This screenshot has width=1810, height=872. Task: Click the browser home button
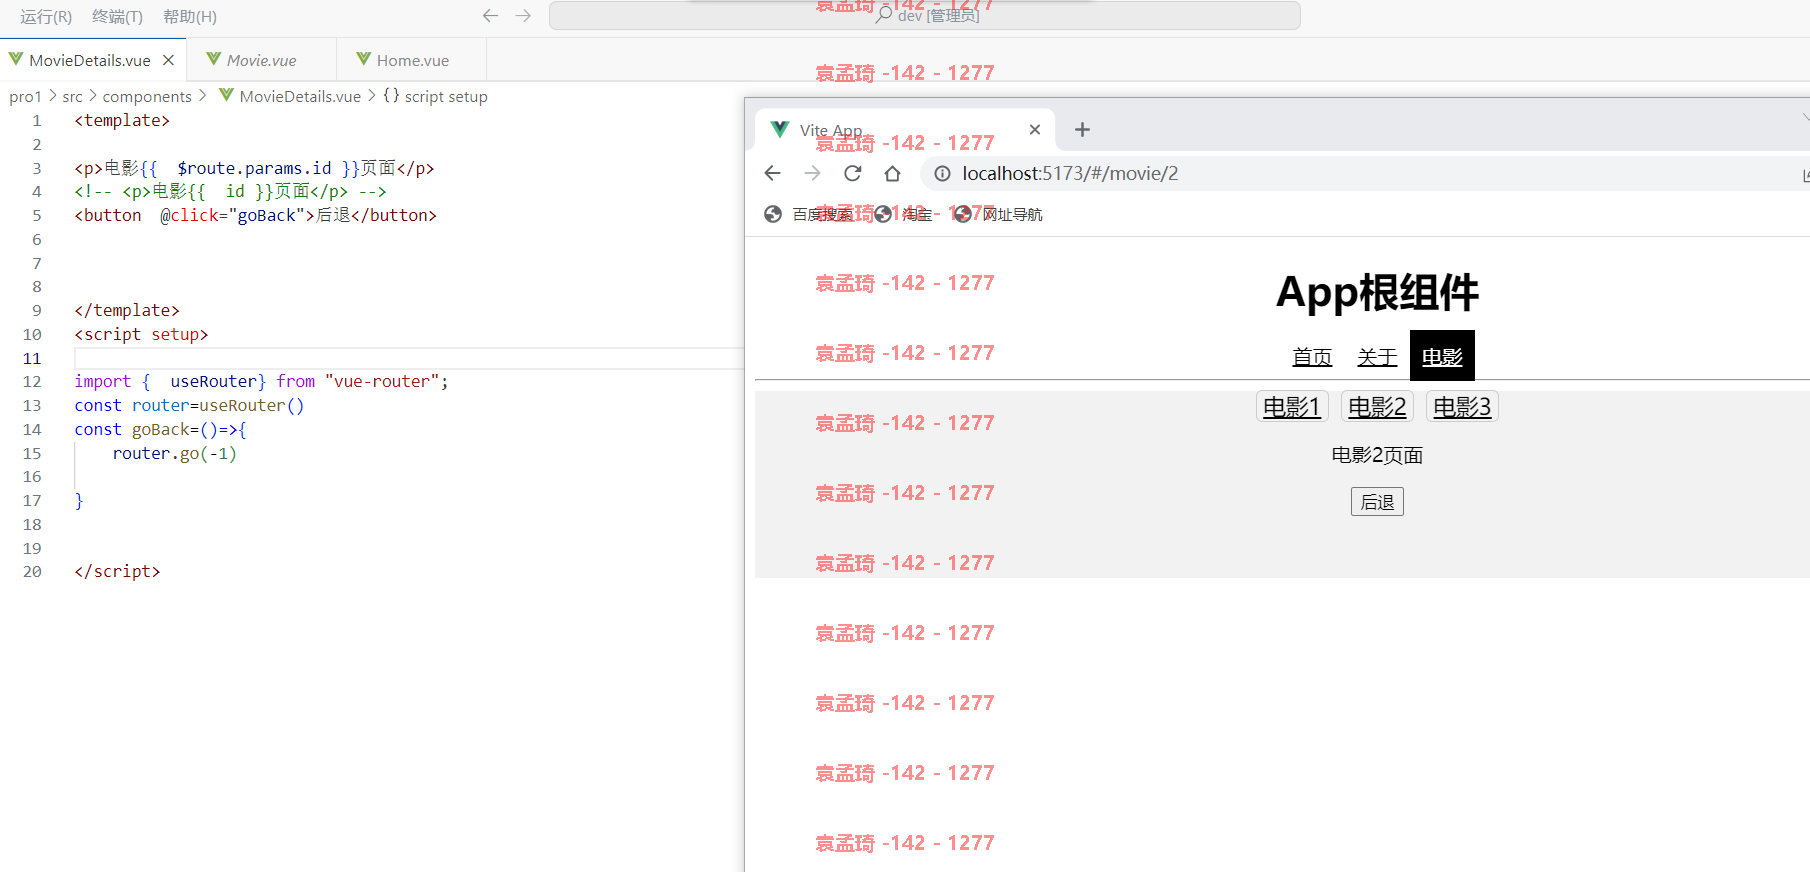point(892,173)
